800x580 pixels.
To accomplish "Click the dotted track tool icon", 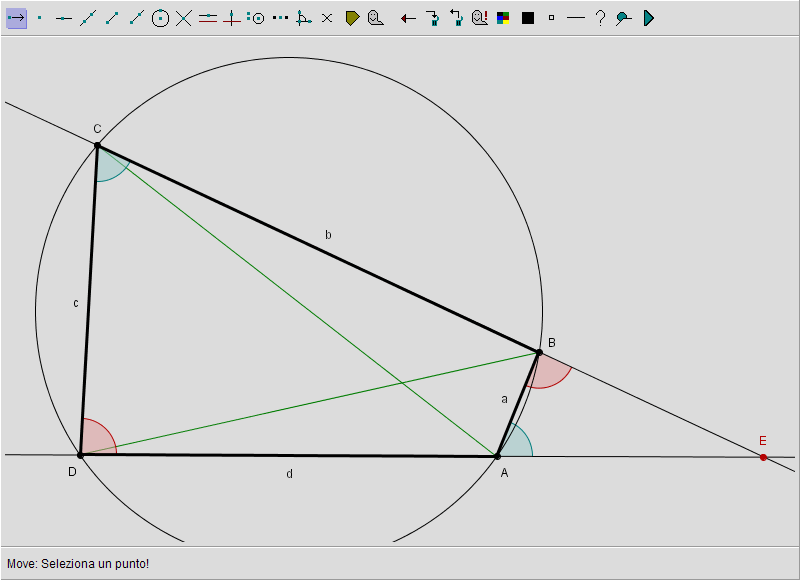I will tap(280, 18).
